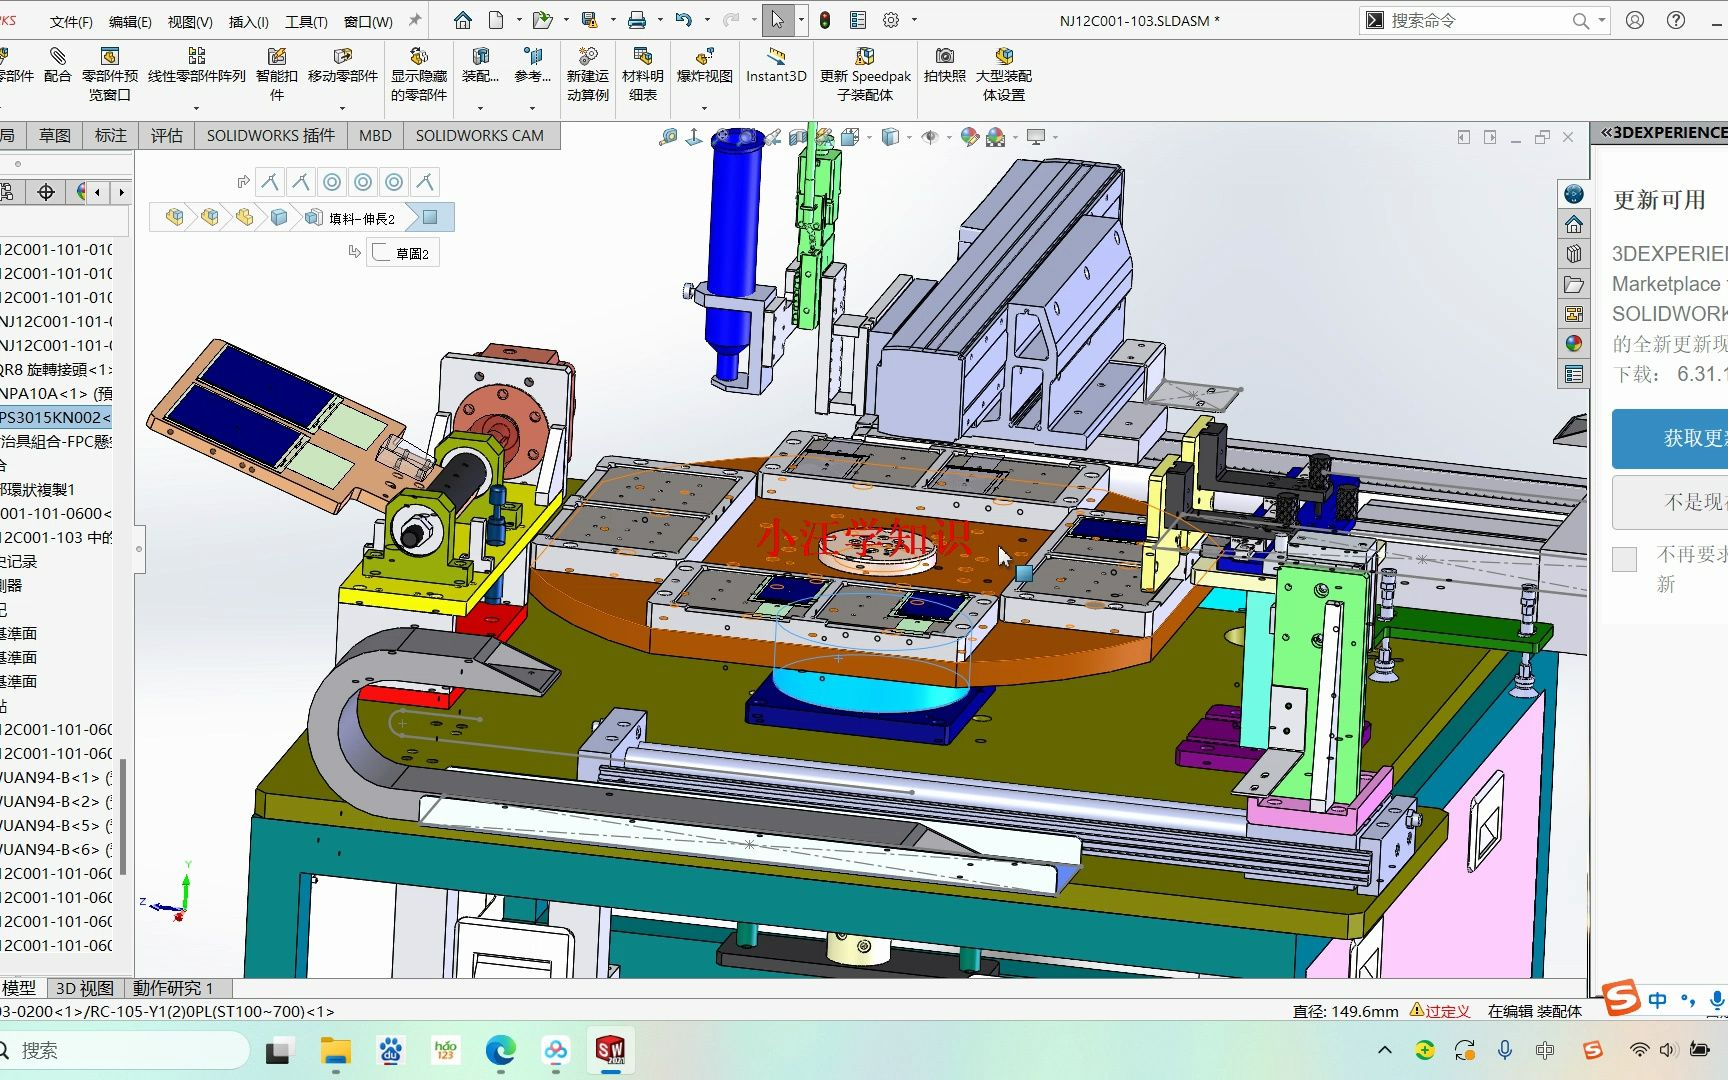Open the 插入(I) menu

pyautogui.click(x=248, y=21)
